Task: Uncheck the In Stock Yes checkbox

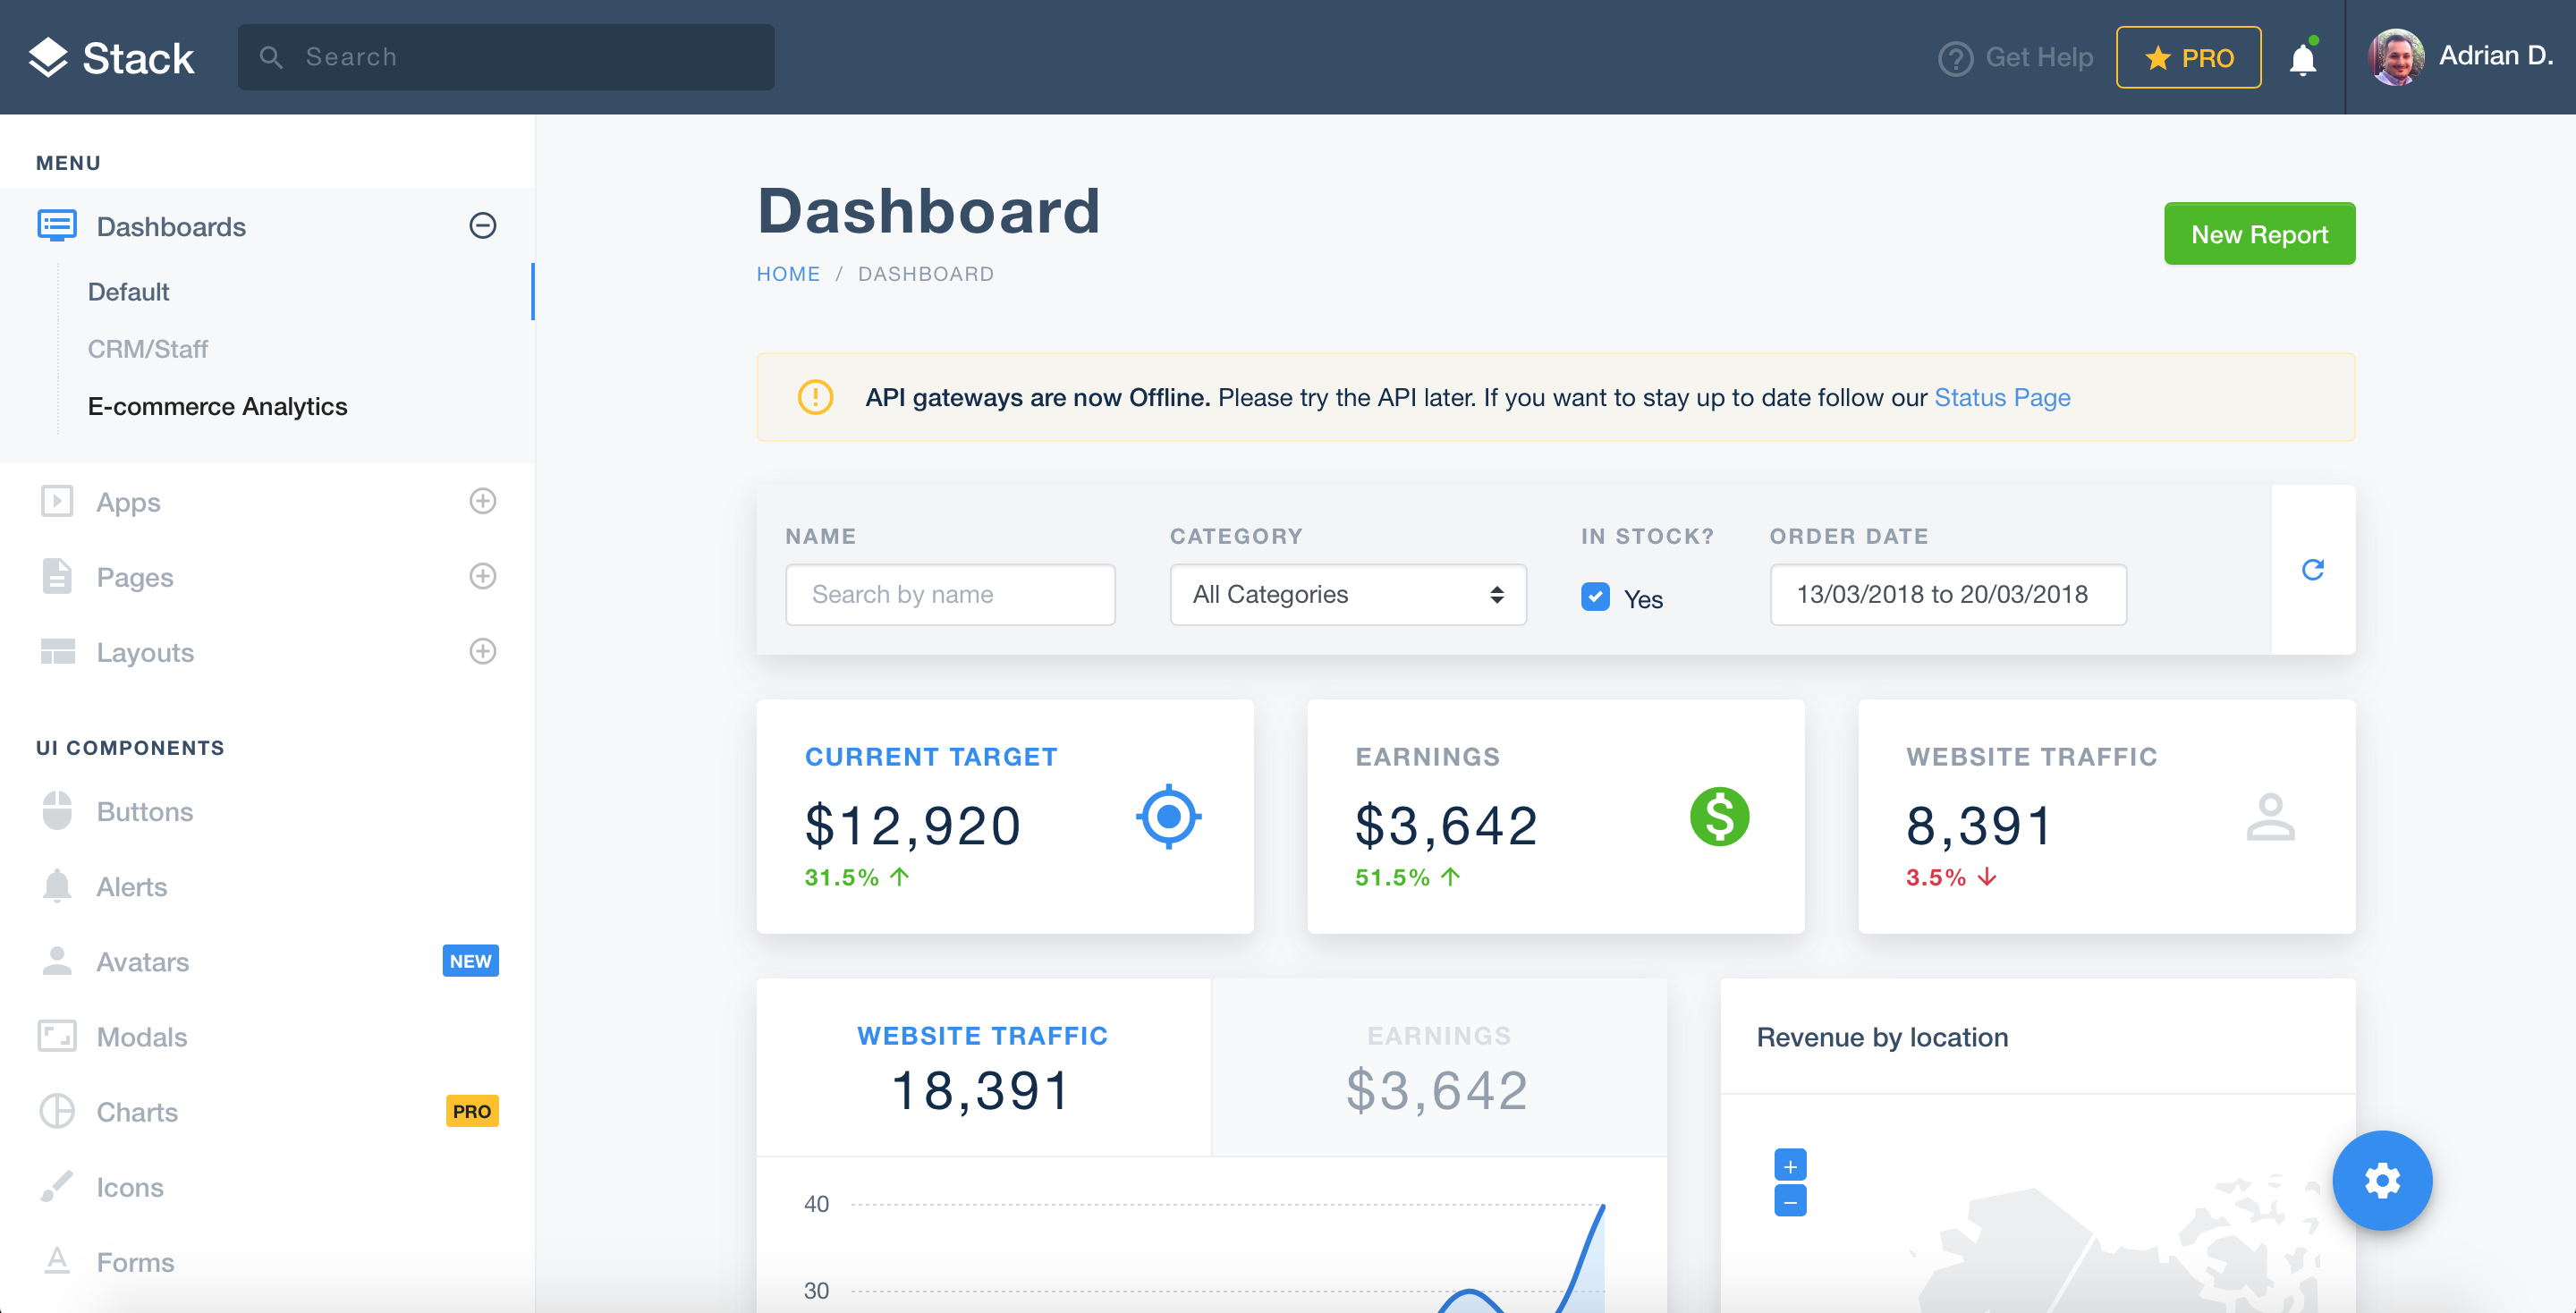Action: point(1595,597)
